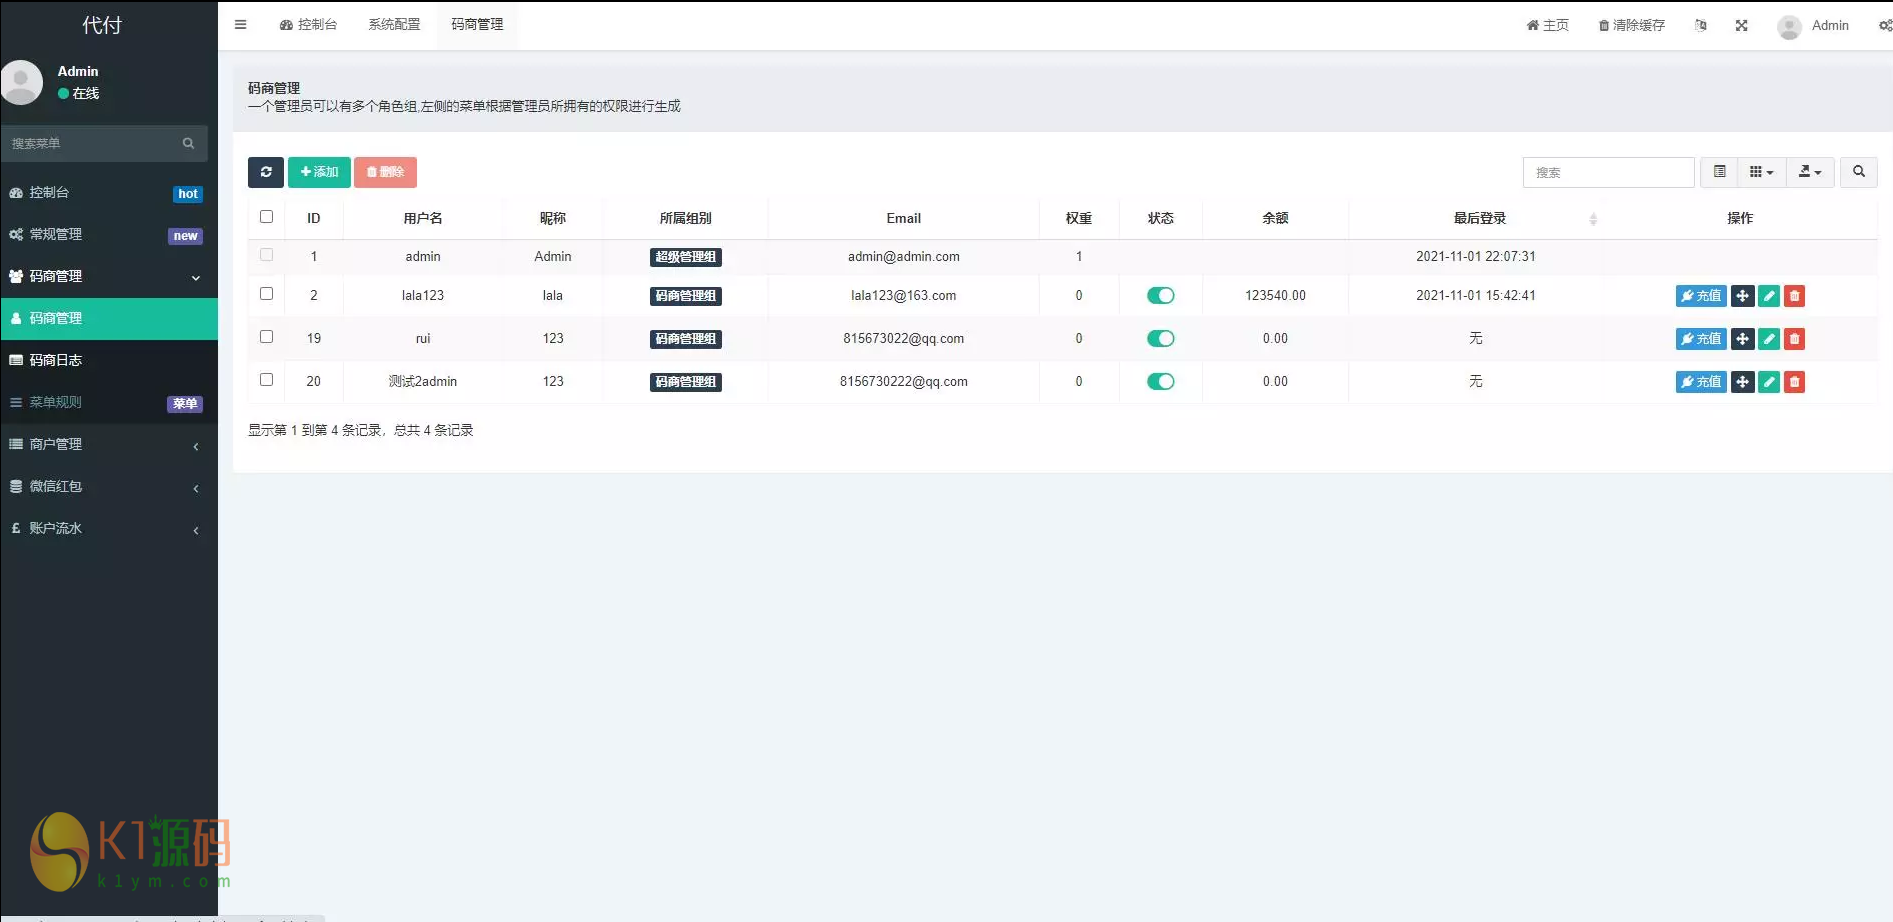Viewport: 1893px width, 922px height.
Task: Click the table refresh icon button
Action: [x=266, y=172]
